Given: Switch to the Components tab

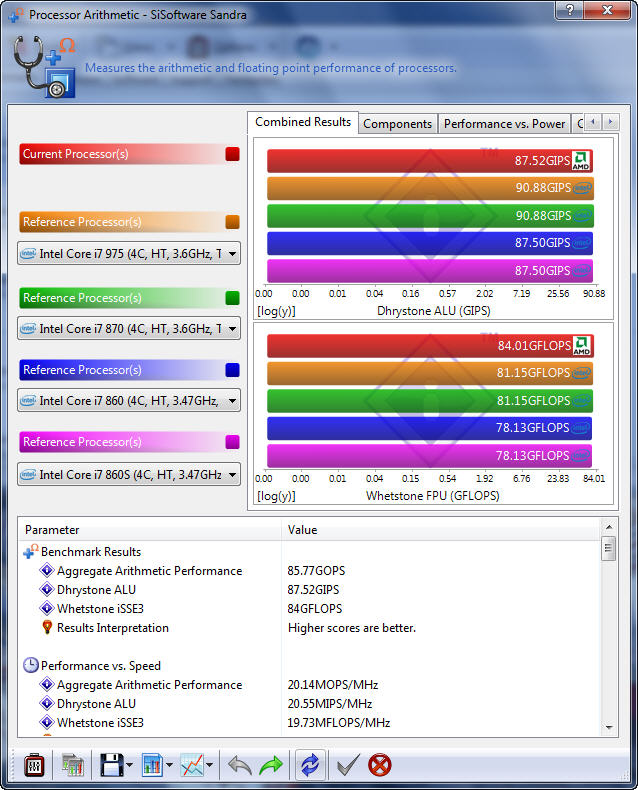Looking at the screenshot, I should 398,124.
